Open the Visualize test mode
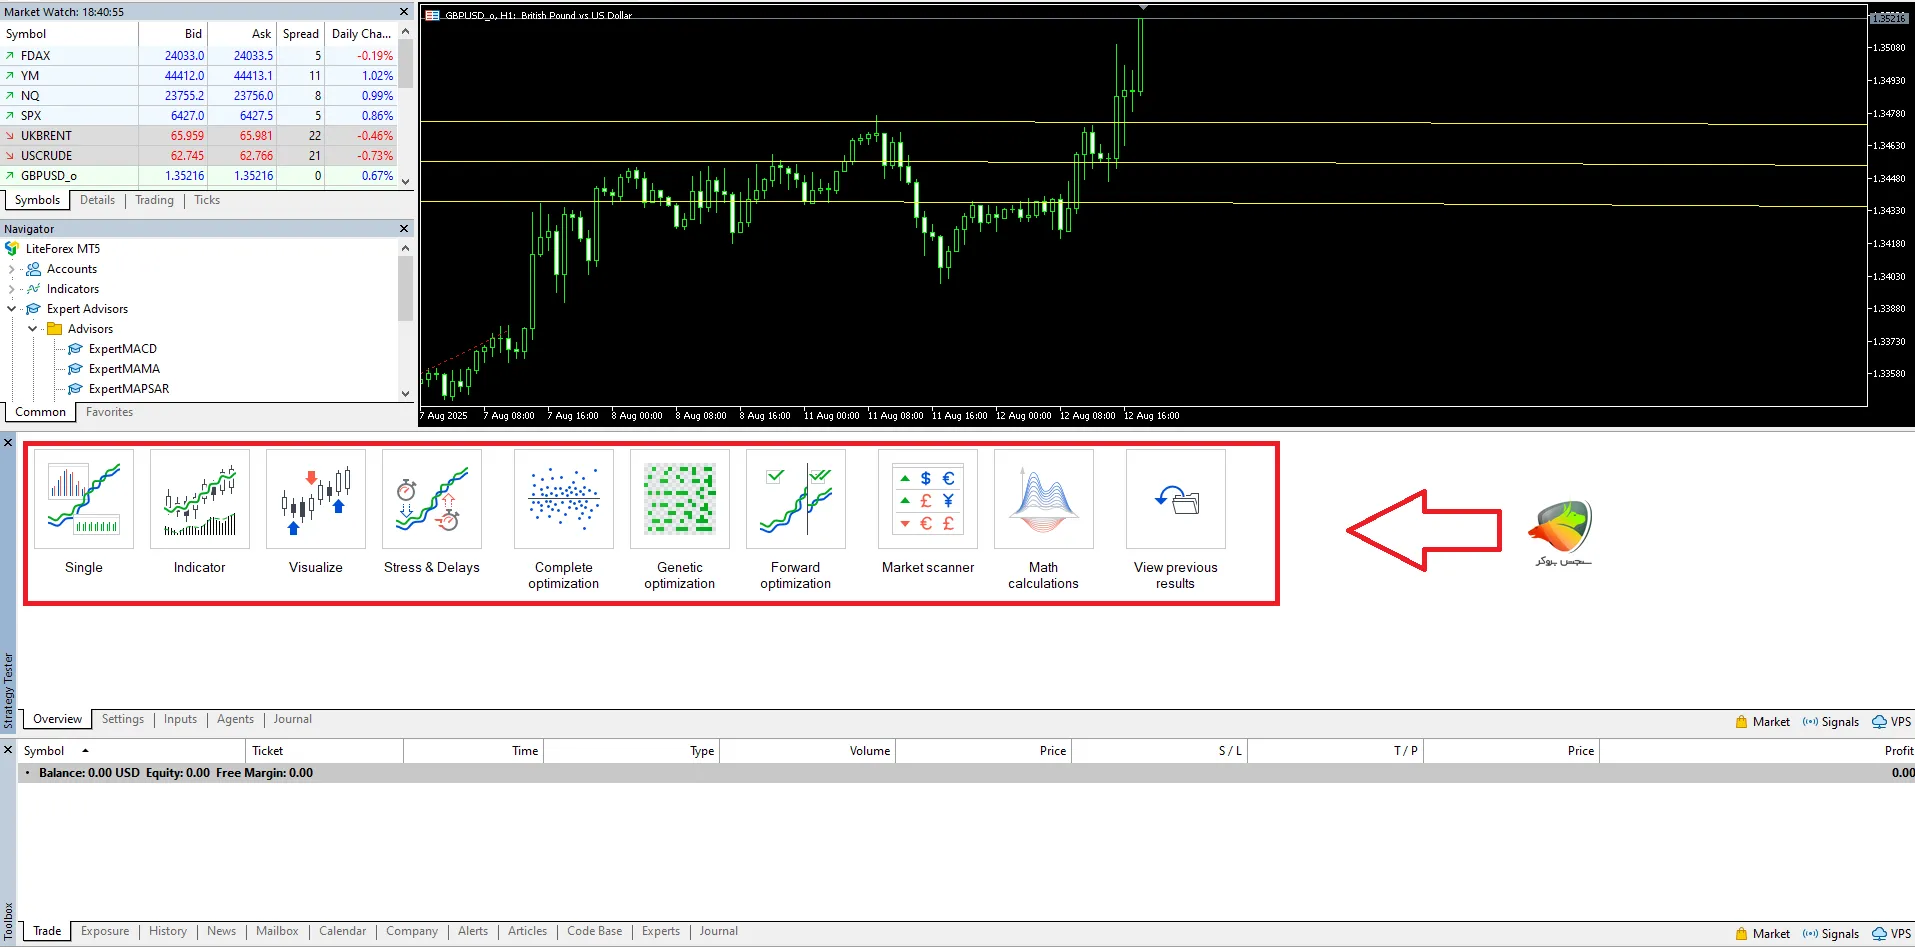 316,499
